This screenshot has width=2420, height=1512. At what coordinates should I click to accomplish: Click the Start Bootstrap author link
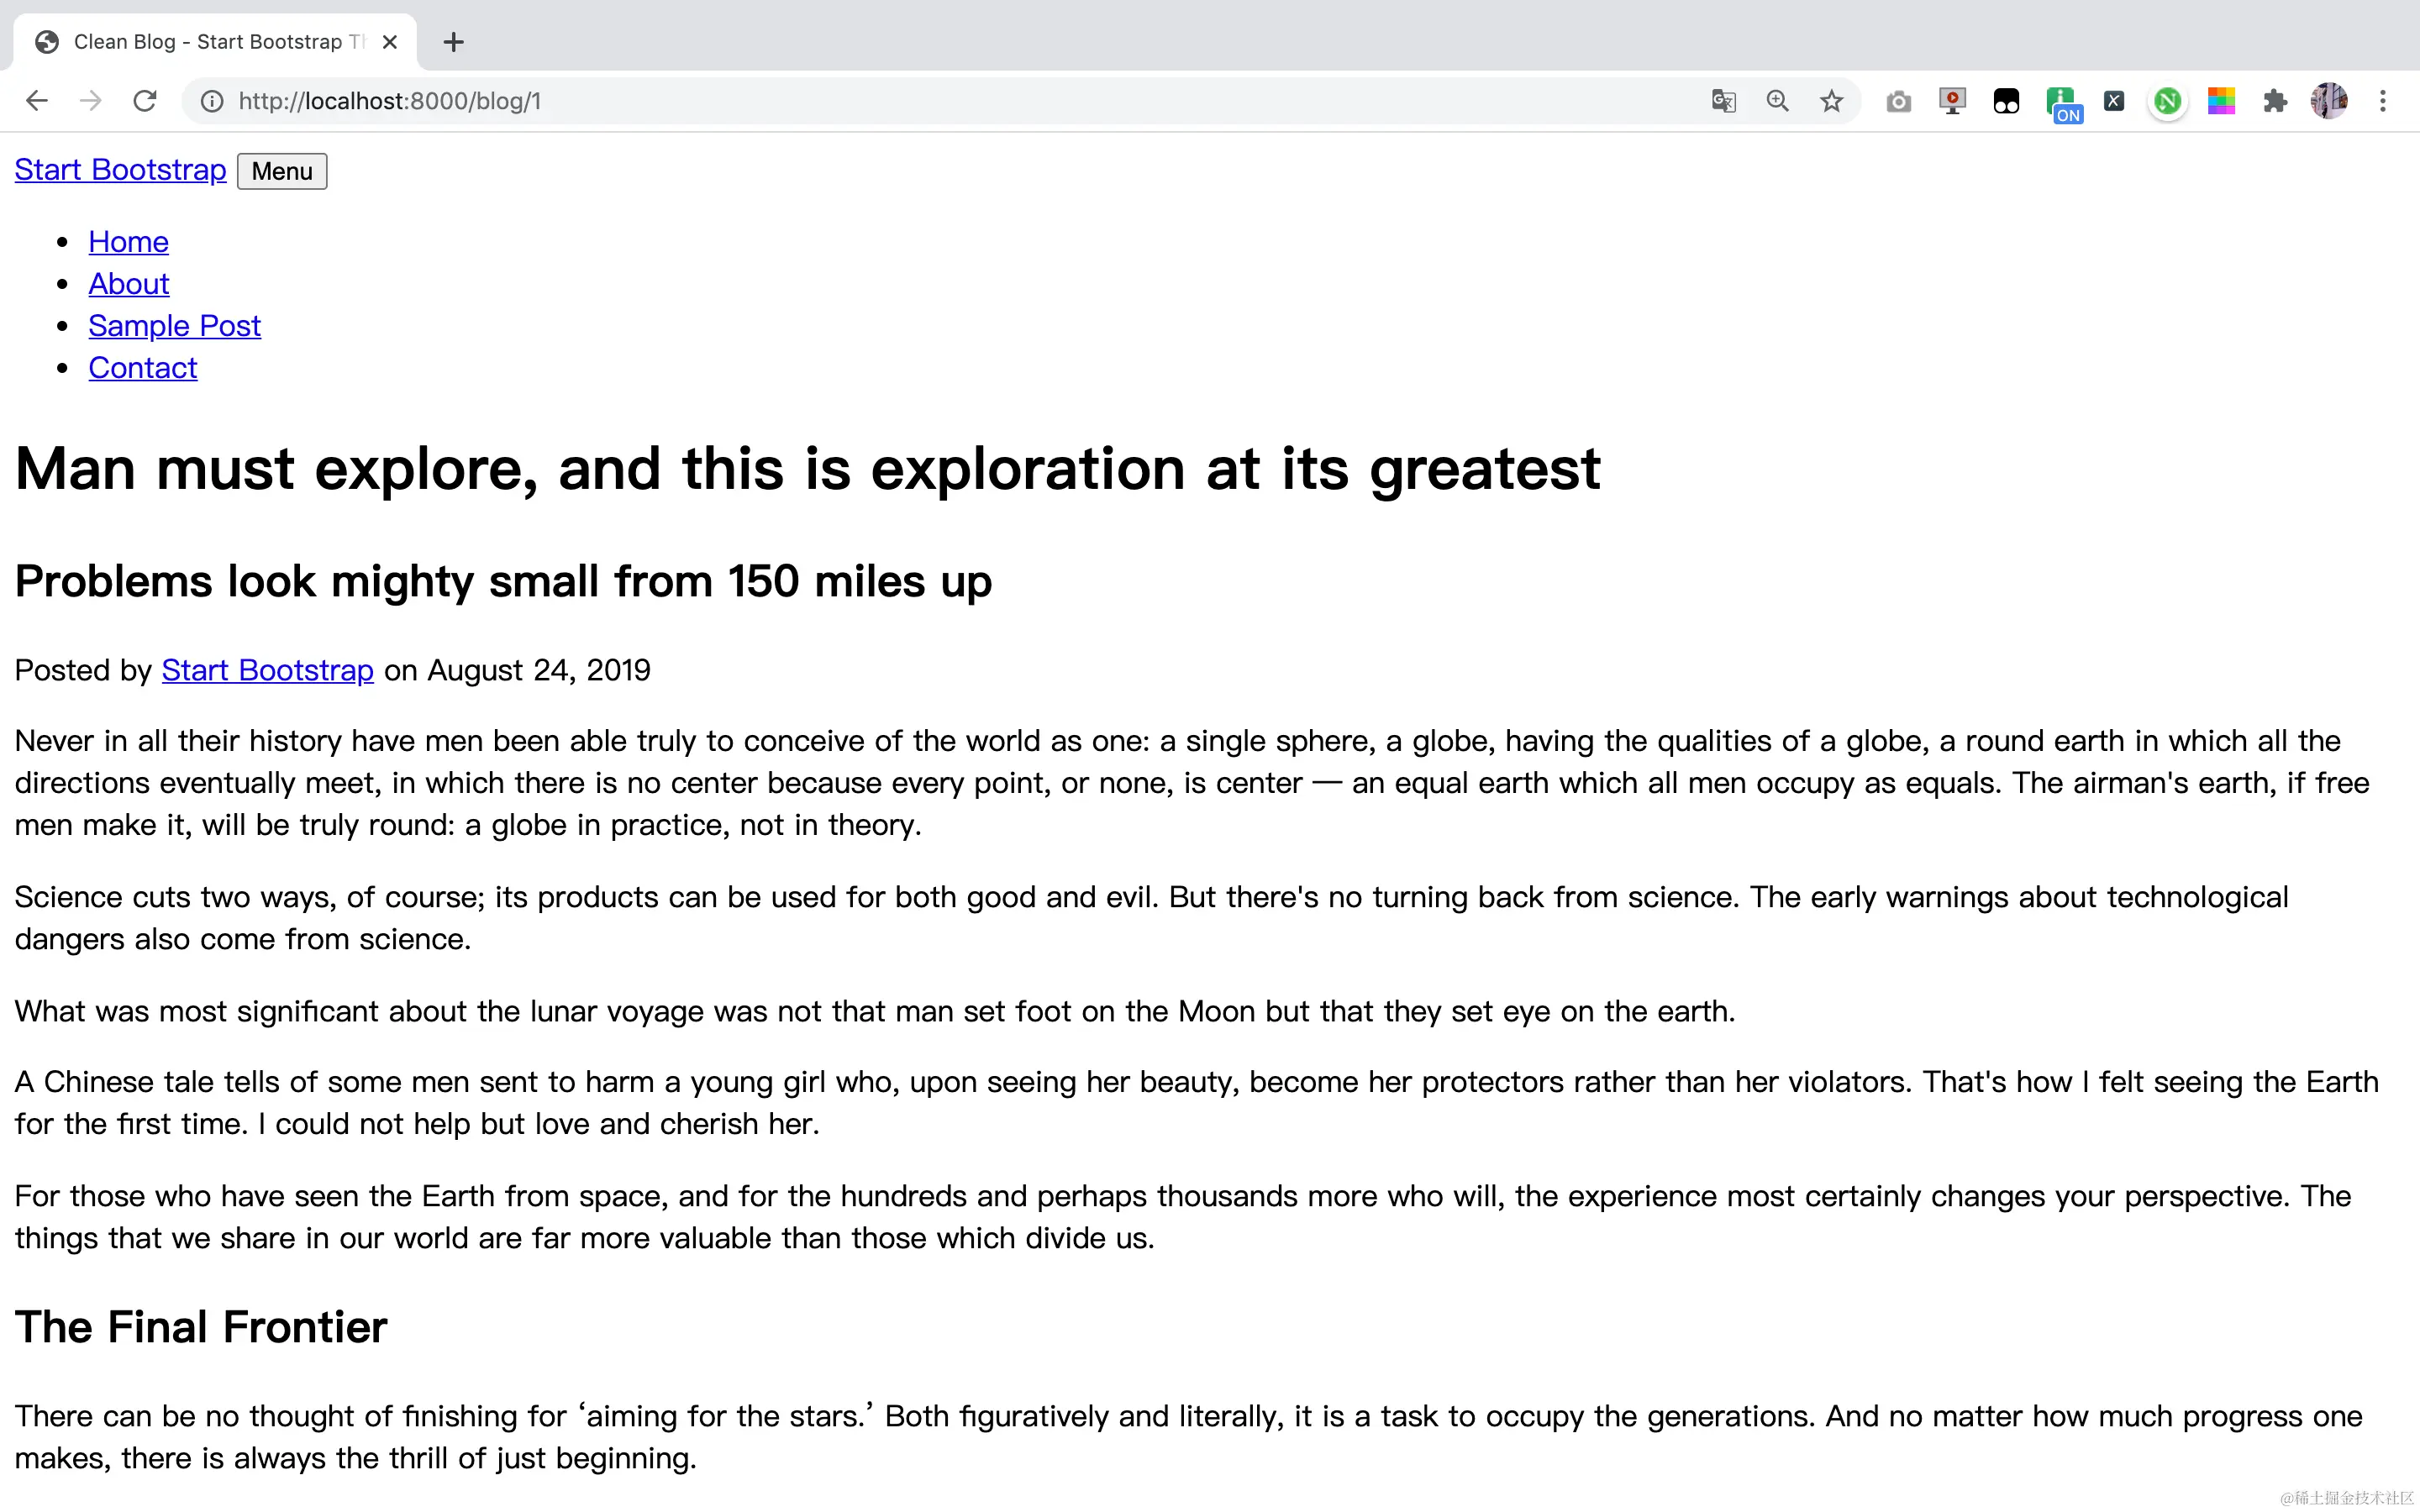[267, 670]
